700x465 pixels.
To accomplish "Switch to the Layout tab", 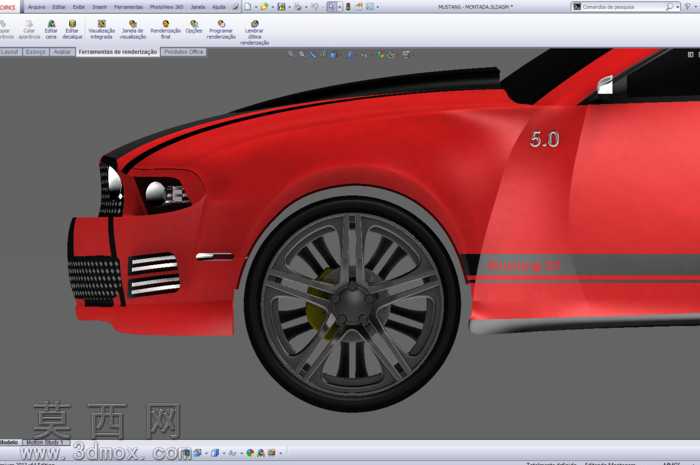I will click(x=9, y=52).
